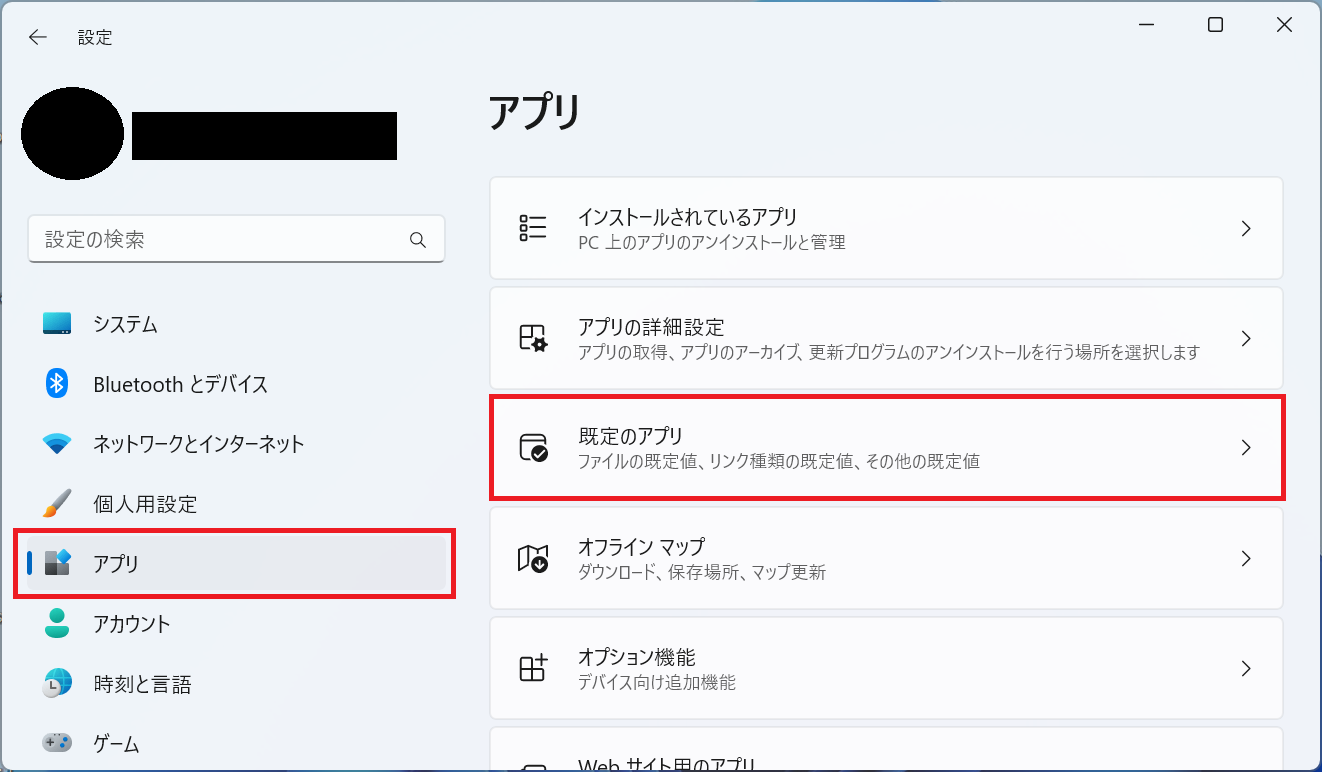Click the 既定のアプリ checkmark icon
The height and width of the screenshot is (772, 1322).
click(x=533, y=447)
